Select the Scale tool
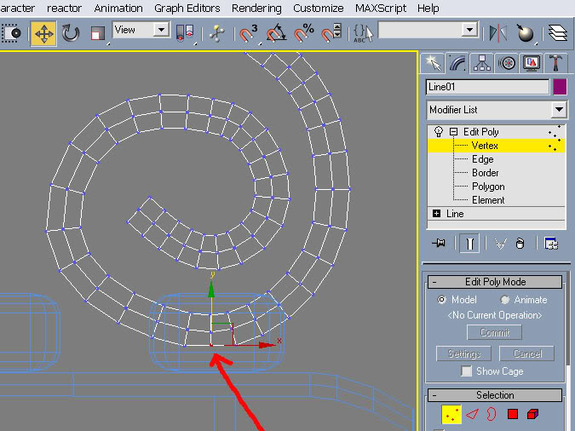This screenshot has height=431, width=575. pyautogui.click(x=98, y=33)
